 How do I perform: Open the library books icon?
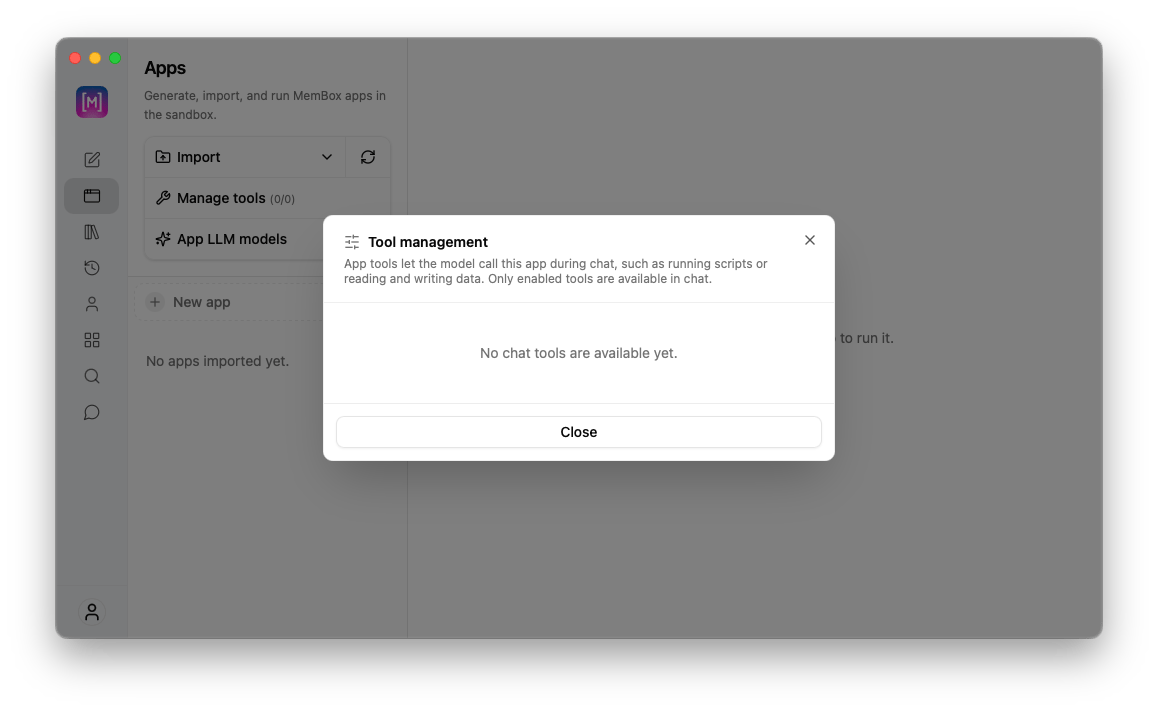click(x=92, y=232)
